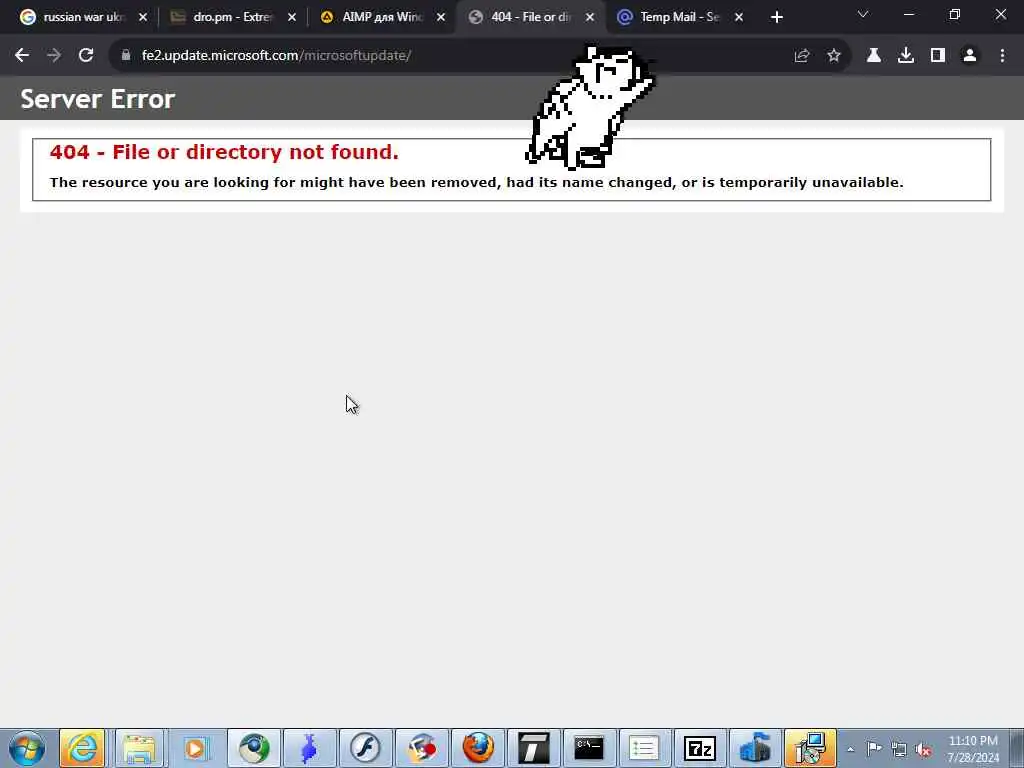
Task: View site info lock icon
Action: tap(126, 56)
